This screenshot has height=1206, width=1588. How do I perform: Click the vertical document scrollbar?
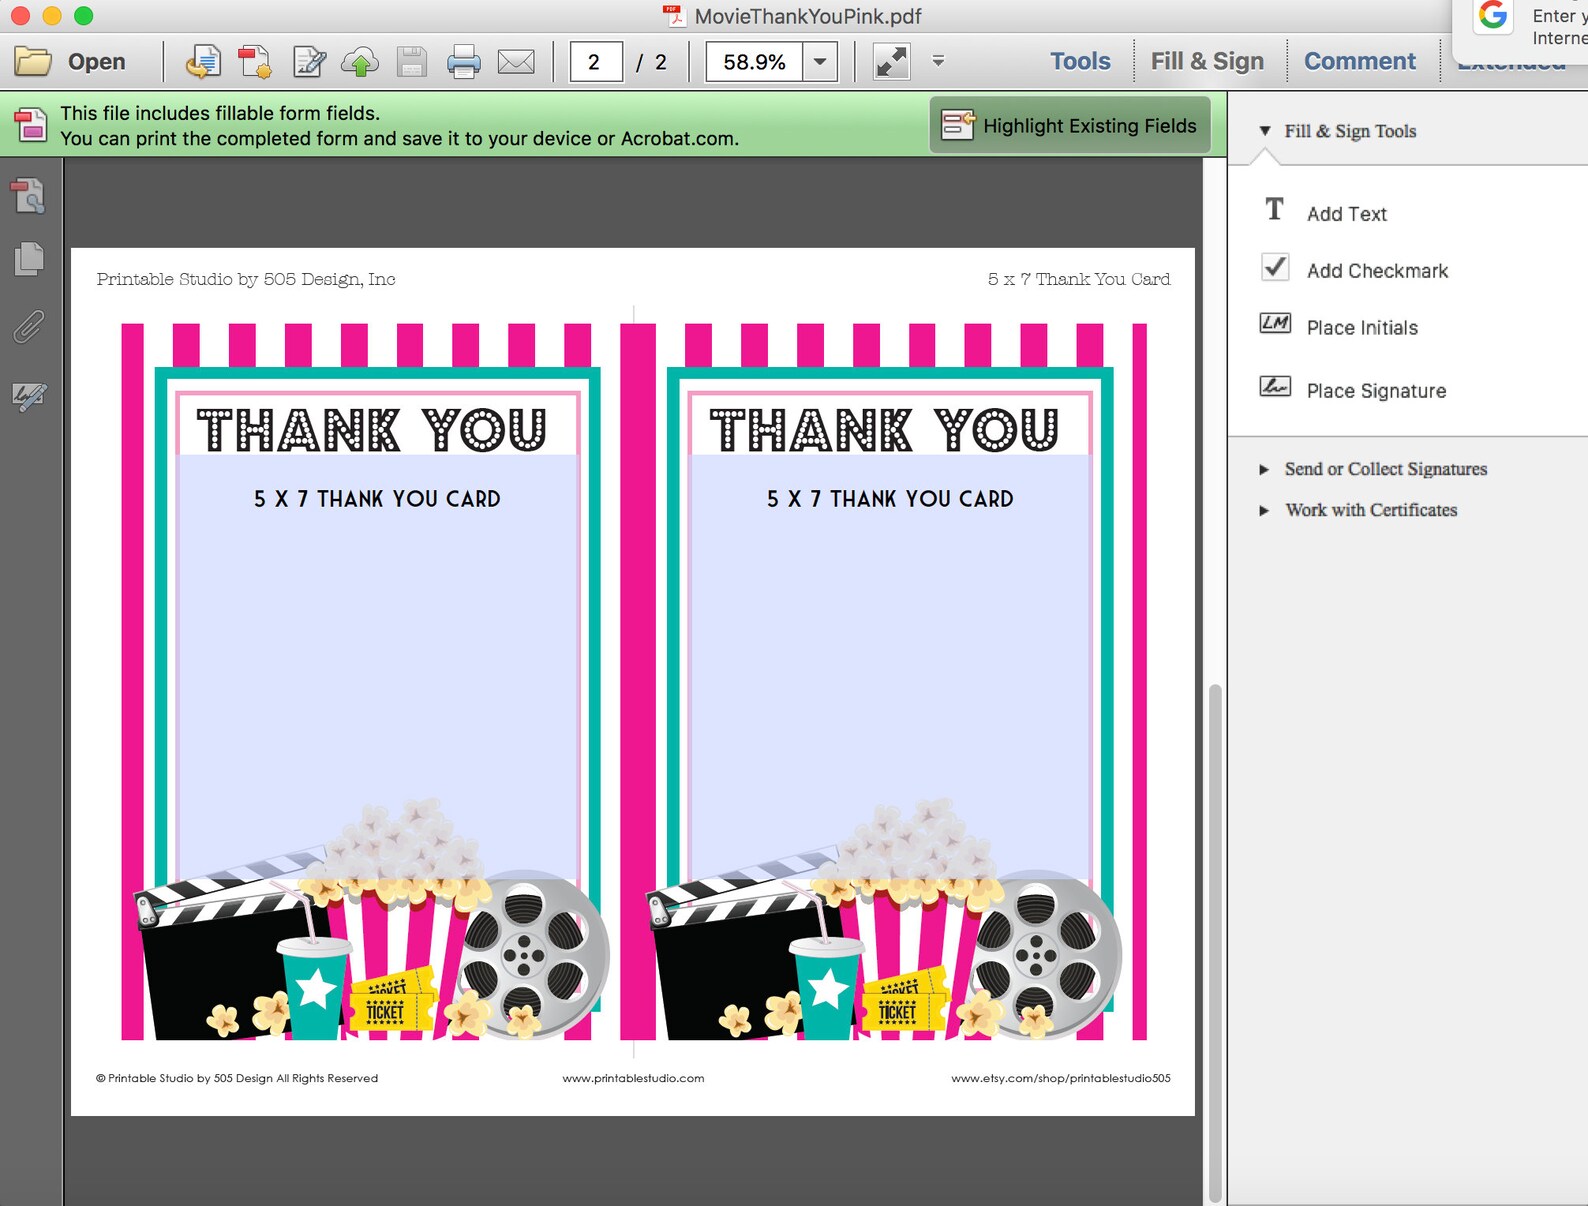[1215, 943]
